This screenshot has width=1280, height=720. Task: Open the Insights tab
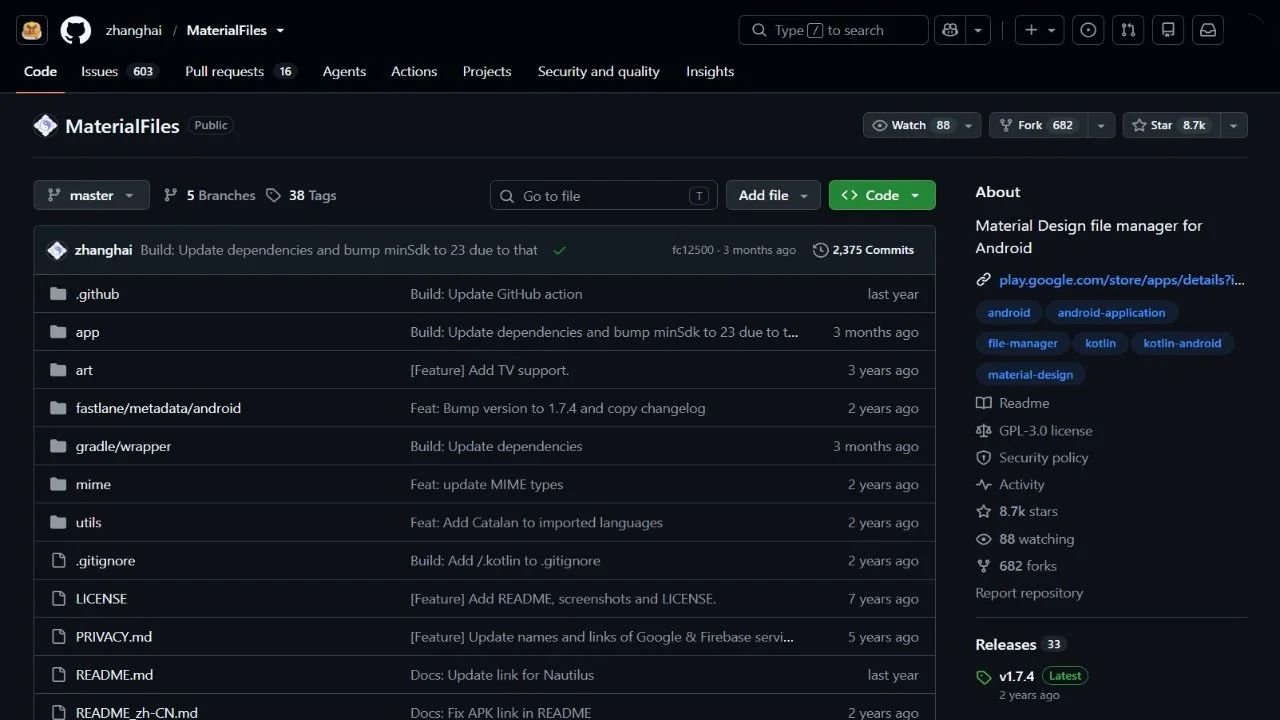[x=710, y=71]
